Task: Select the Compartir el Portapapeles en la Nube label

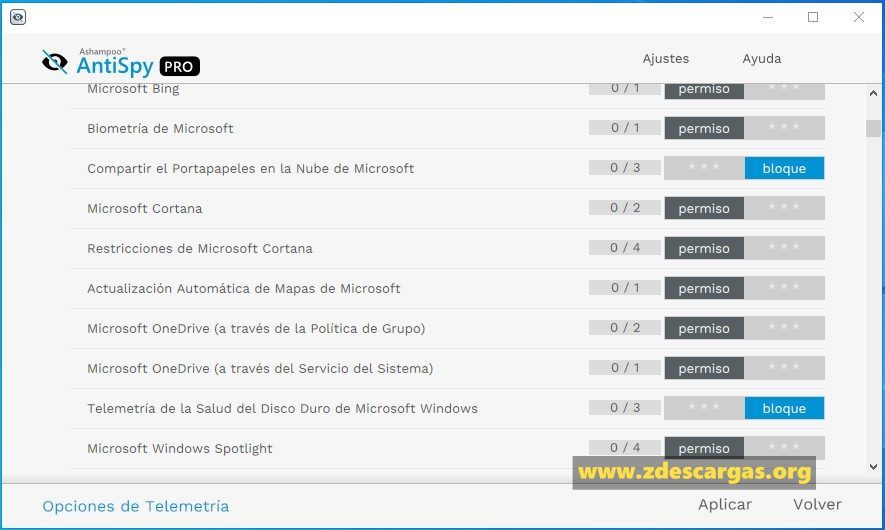Action: pyautogui.click(x=251, y=169)
